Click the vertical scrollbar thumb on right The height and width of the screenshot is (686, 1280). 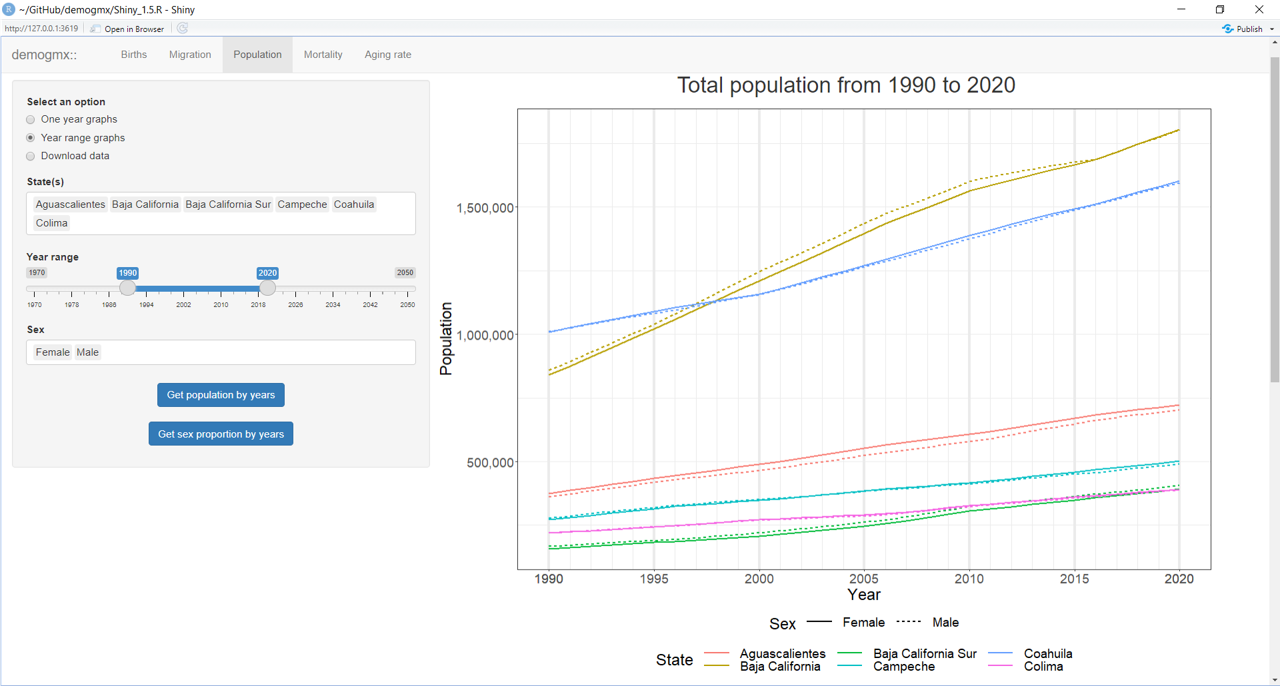pos(1274,220)
